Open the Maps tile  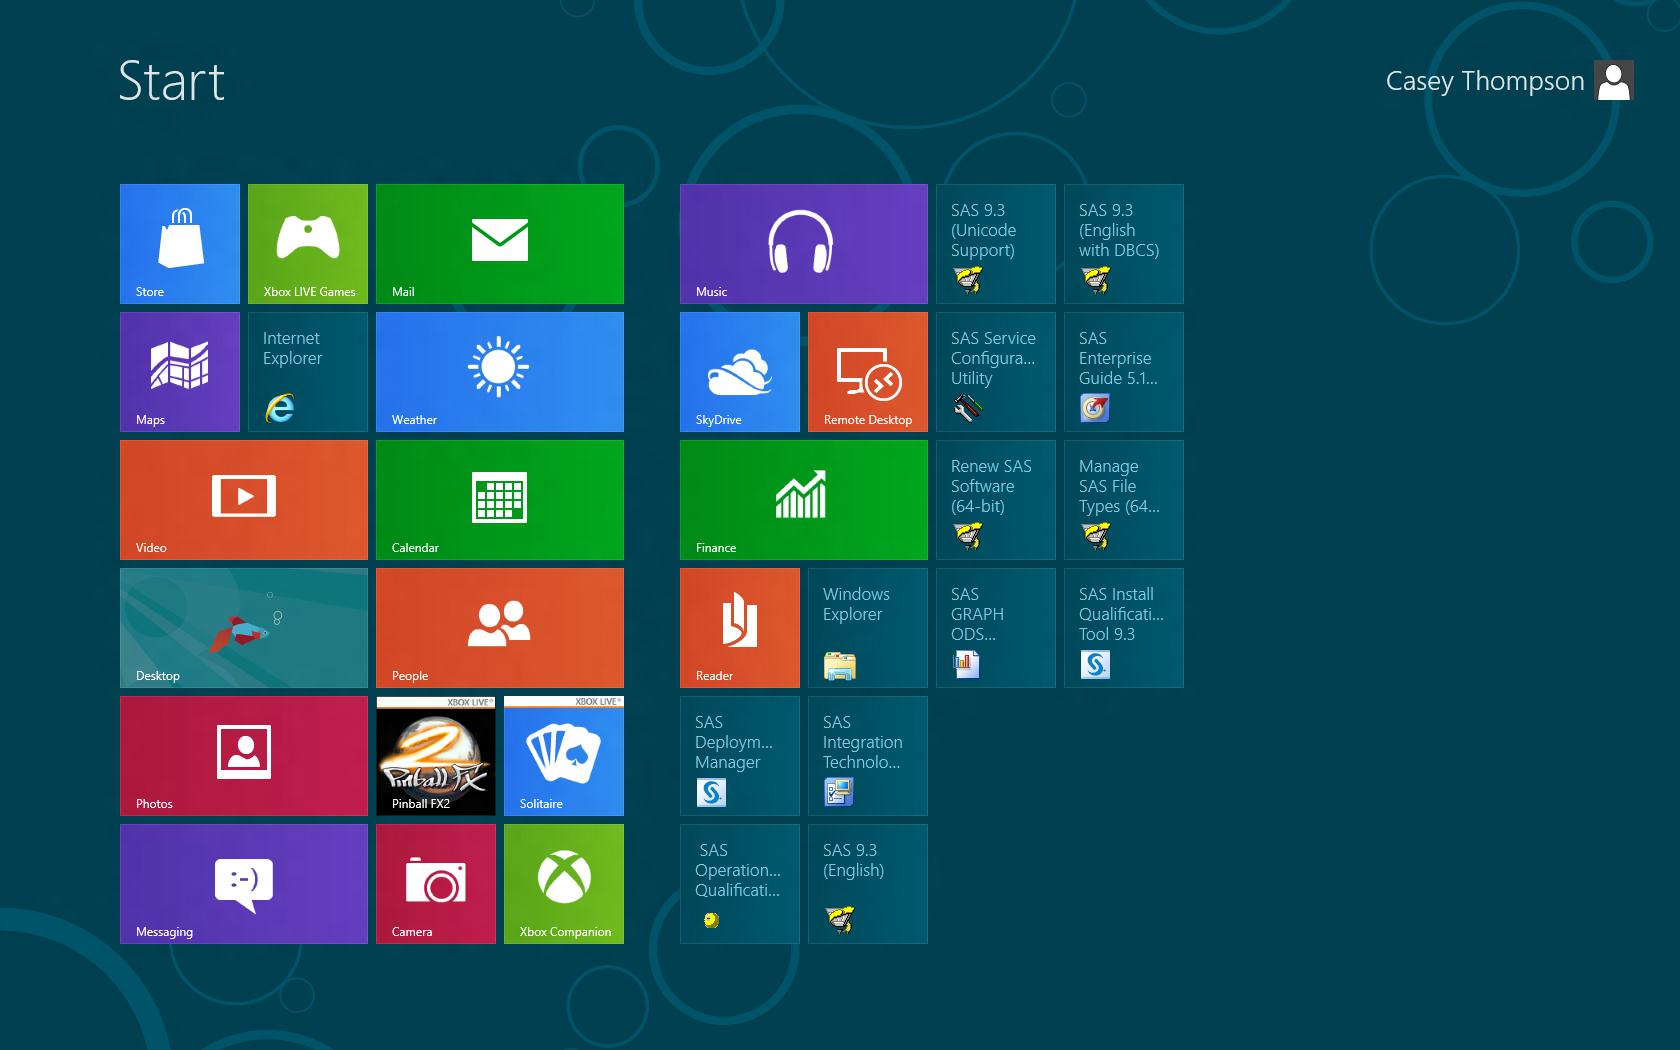(180, 372)
